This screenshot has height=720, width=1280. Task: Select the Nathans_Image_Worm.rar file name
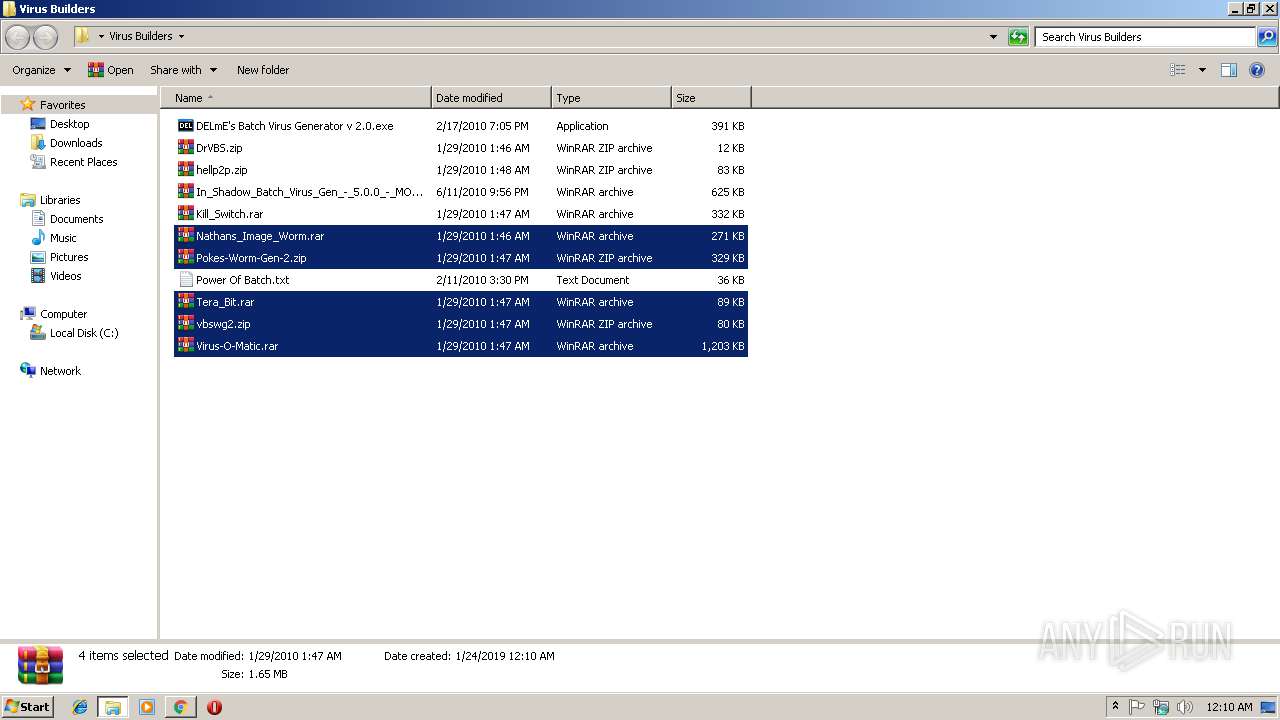[x=260, y=236]
